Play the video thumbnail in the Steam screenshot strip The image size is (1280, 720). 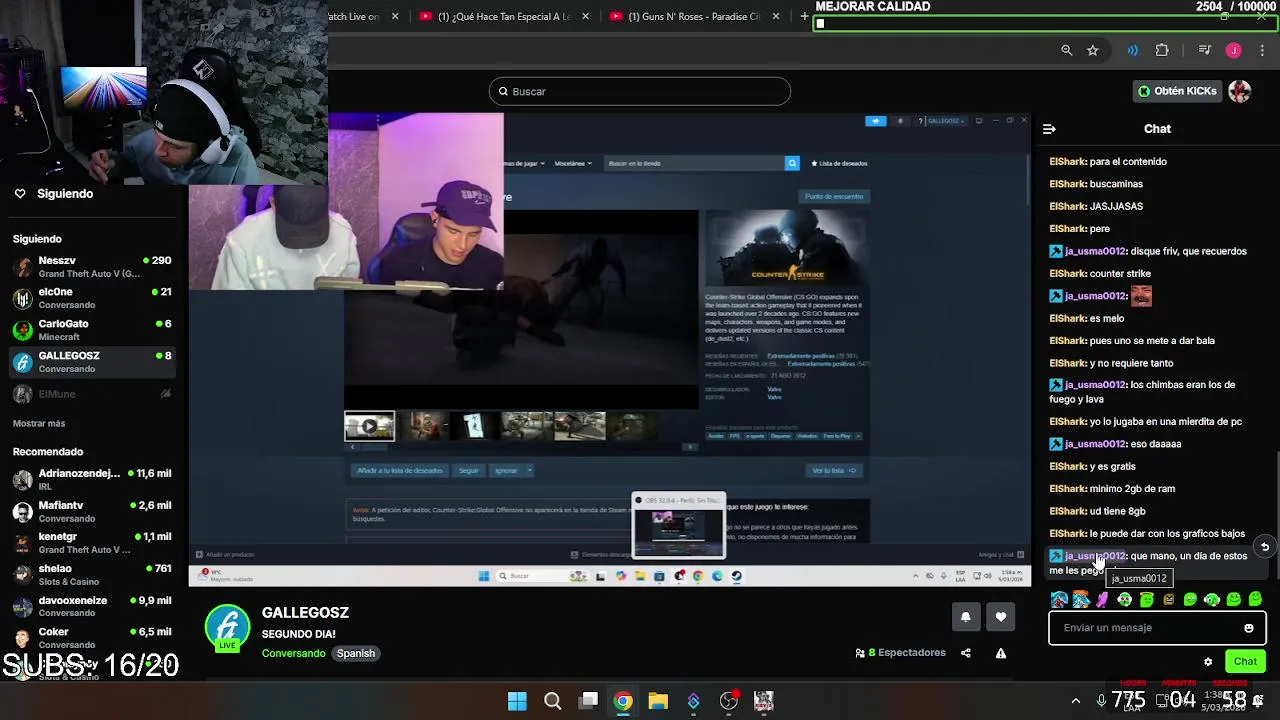(369, 426)
